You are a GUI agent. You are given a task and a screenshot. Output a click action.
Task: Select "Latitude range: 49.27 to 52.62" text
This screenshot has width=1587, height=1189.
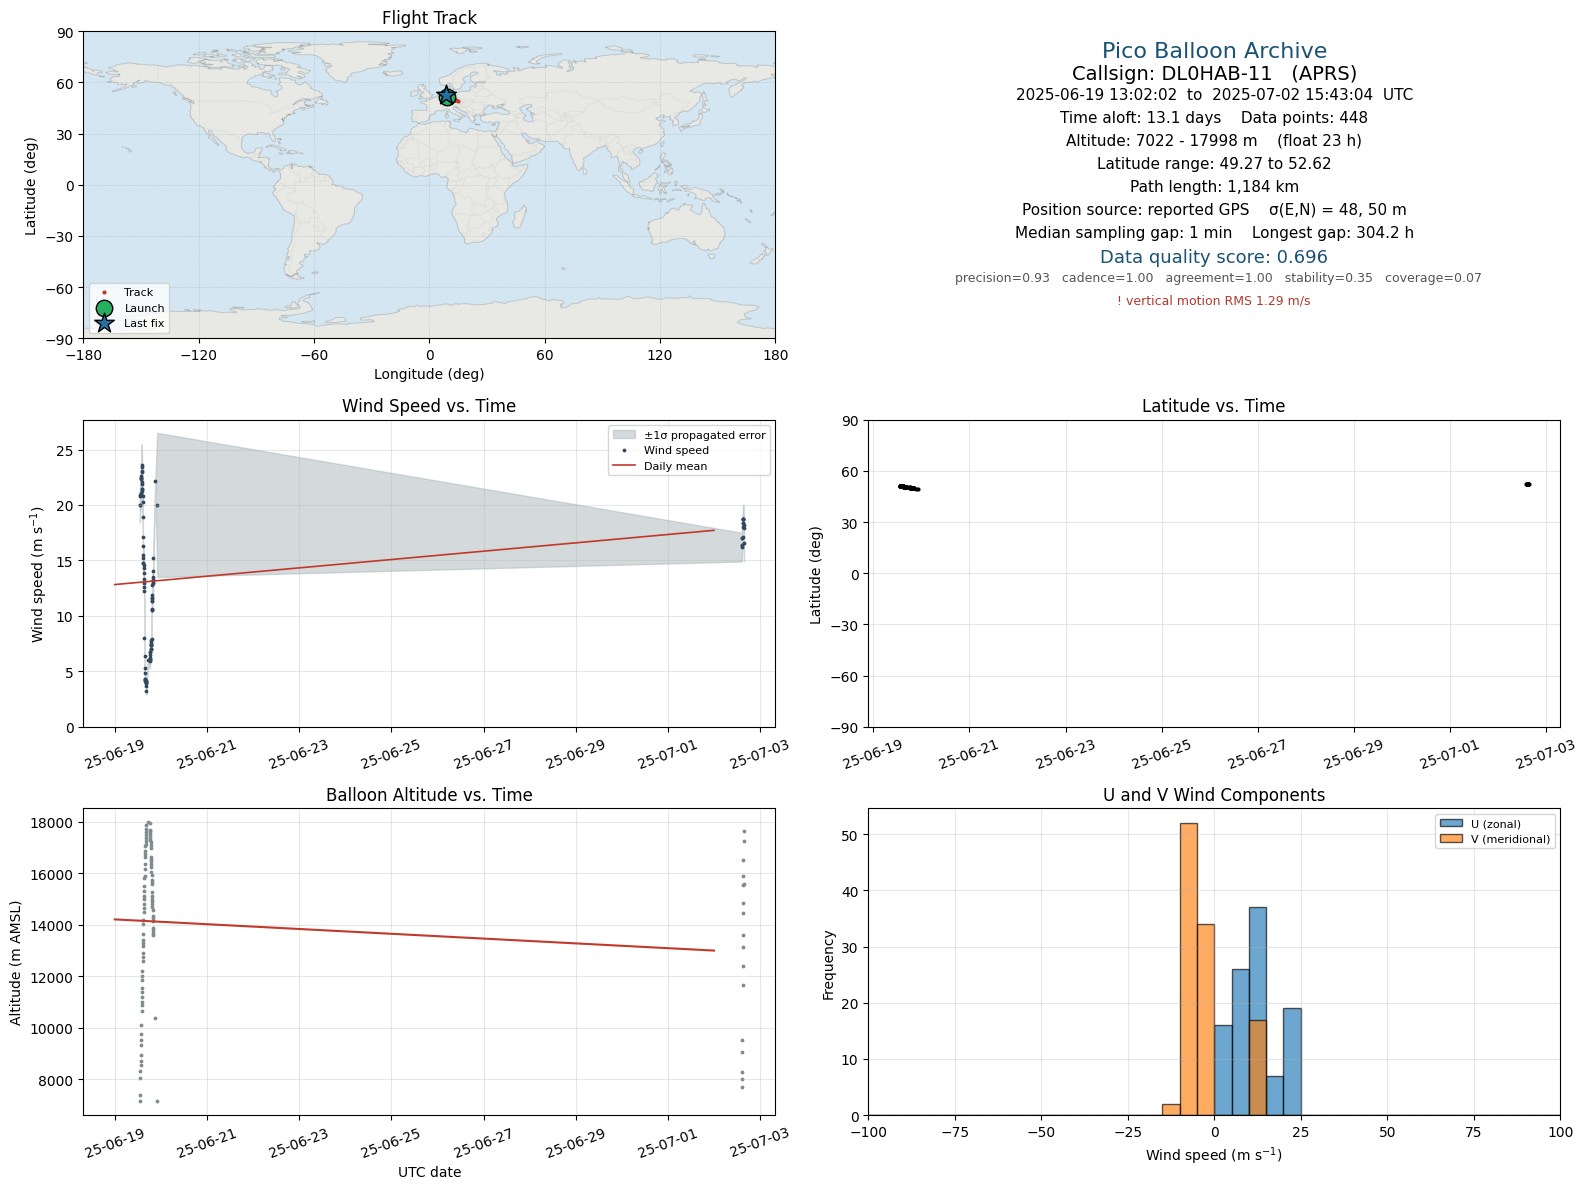pyautogui.click(x=1214, y=164)
